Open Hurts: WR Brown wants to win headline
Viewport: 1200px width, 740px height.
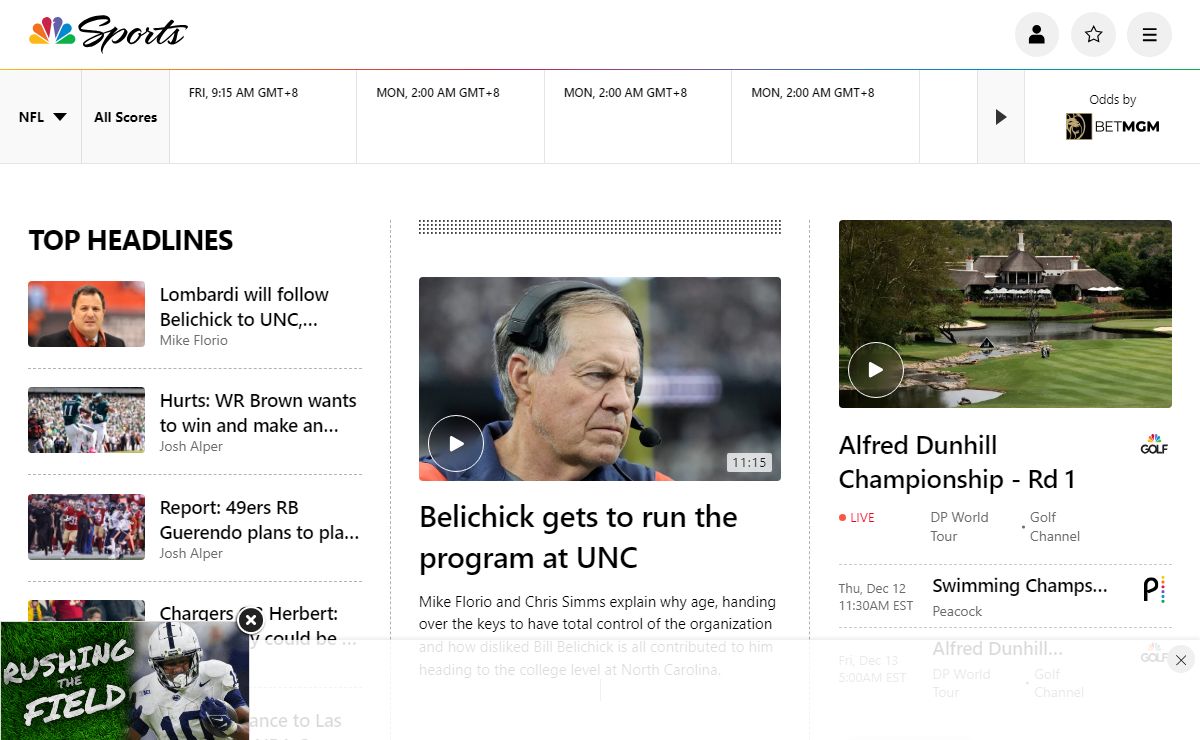coord(258,413)
